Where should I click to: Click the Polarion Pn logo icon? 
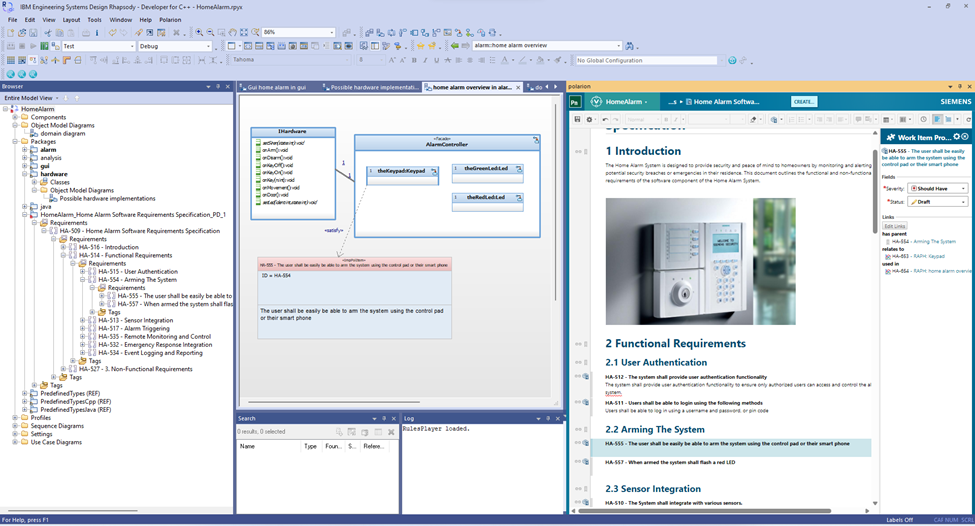[575, 102]
